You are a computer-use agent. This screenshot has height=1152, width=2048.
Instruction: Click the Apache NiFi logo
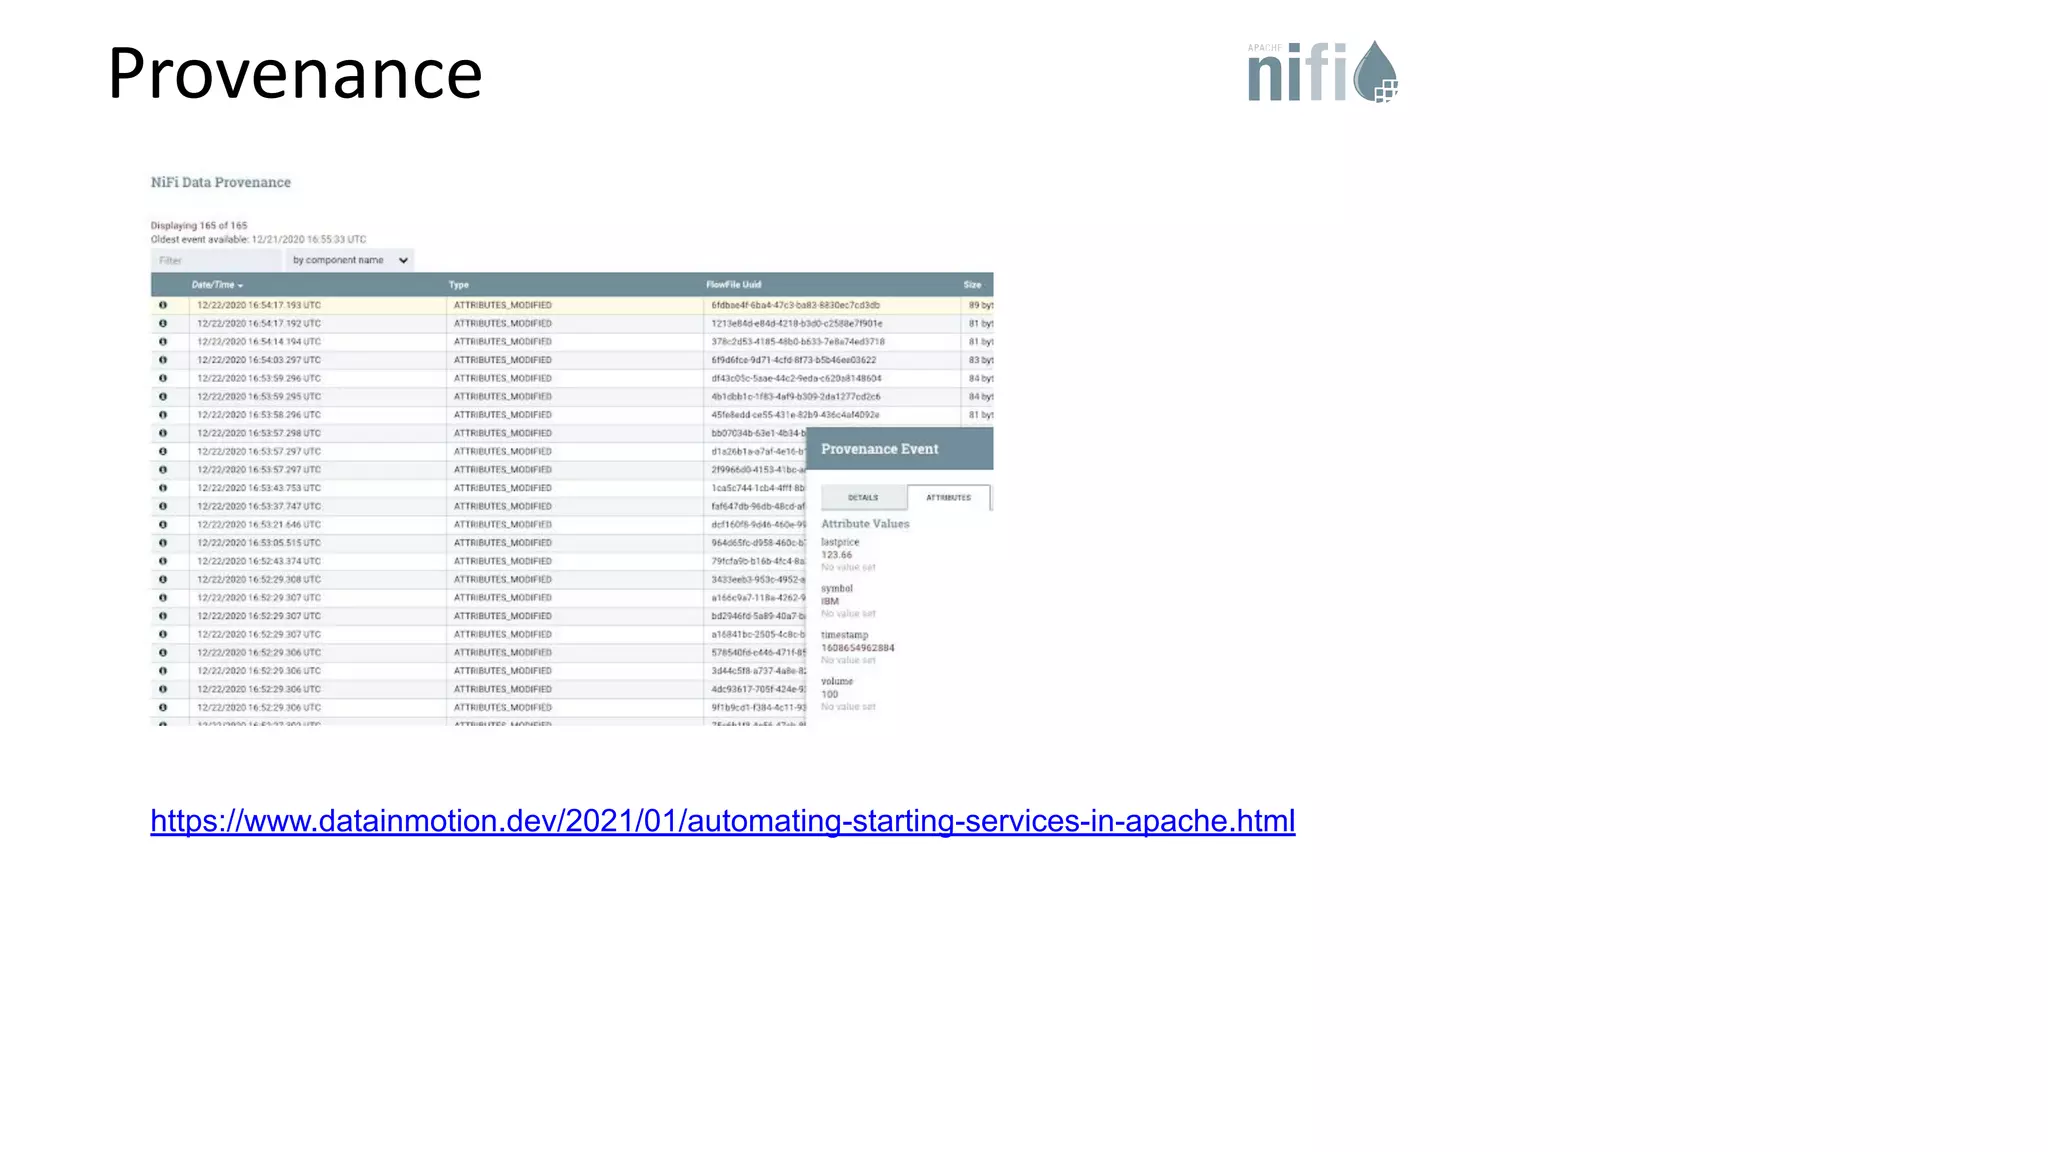[x=1322, y=72]
